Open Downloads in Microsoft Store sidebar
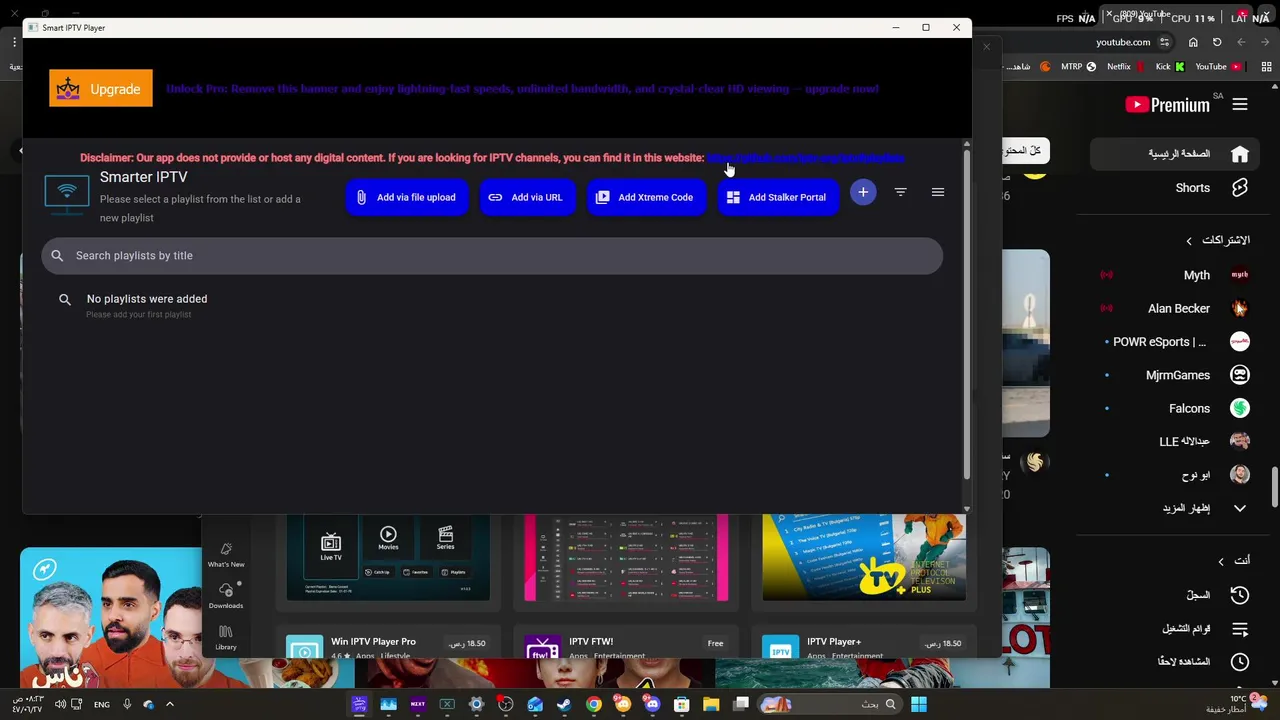The width and height of the screenshot is (1280, 720). [x=226, y=596]
